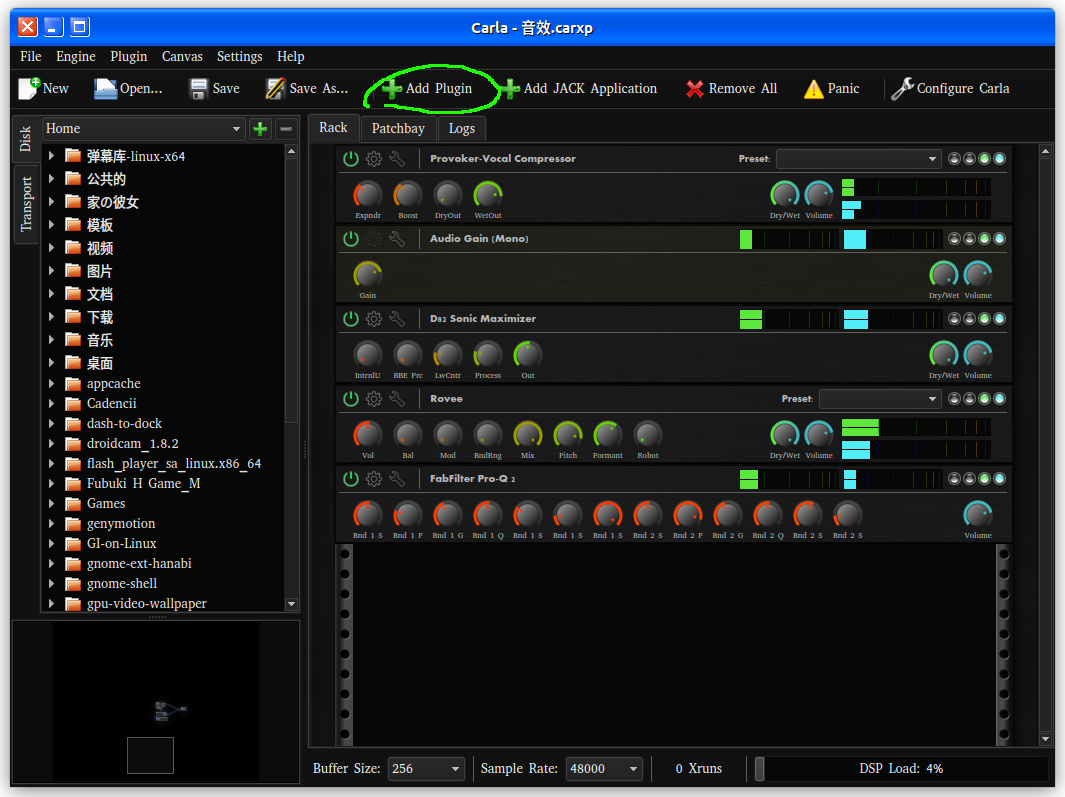Click the Formant knob on Rovee
1065x797 pixels.
608,435
